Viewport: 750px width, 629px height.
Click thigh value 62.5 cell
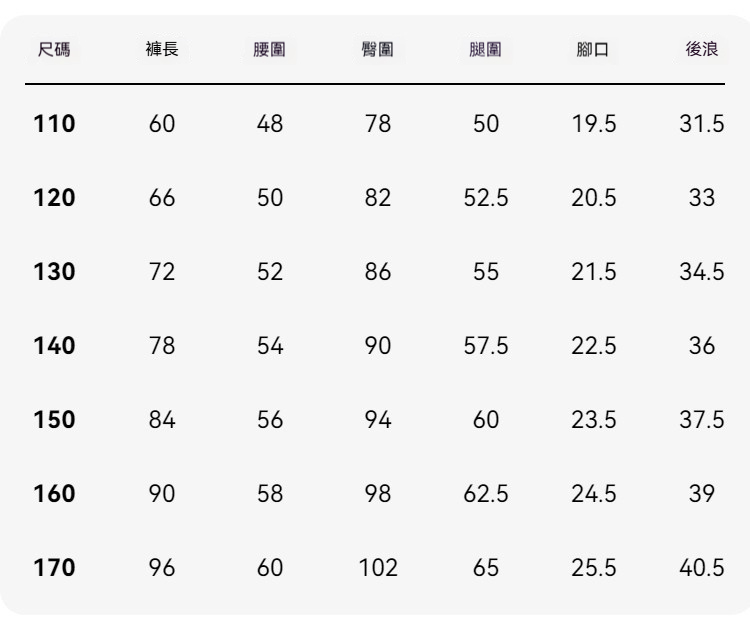tap(485, 494)
